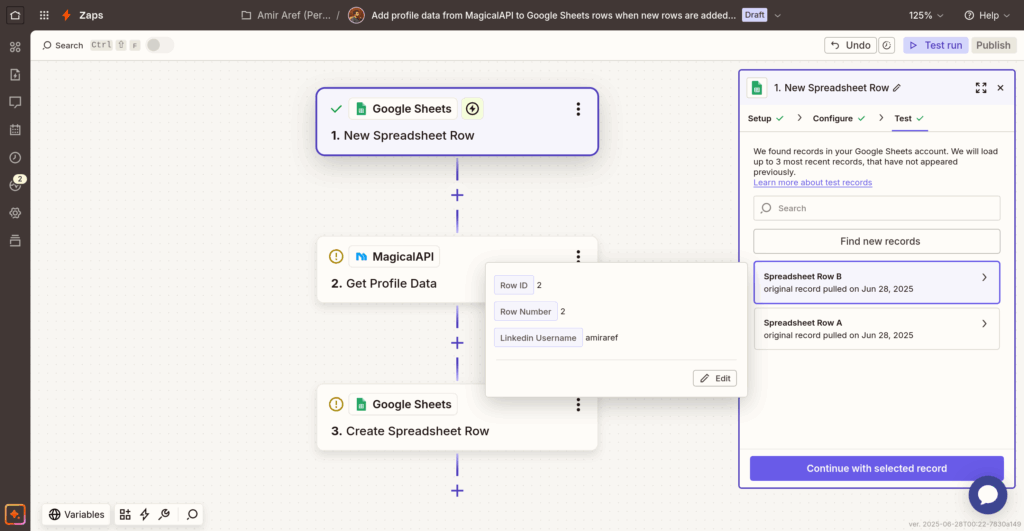Click the instant trigger bolt badge on step 1
Screen dimensions: 1024x531
pyautogui.click(x=472, y=108)
